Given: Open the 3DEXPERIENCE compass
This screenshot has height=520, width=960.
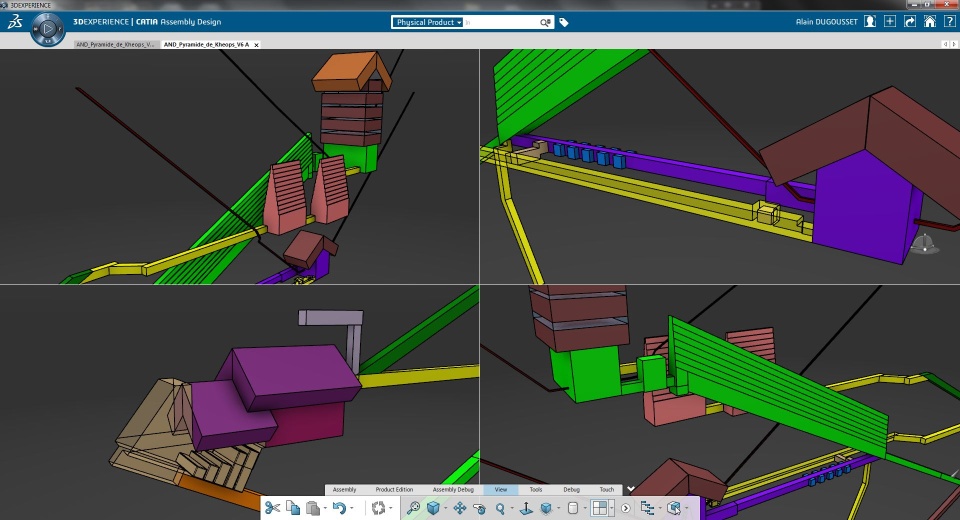Looking at the screenshot, I should click(48, 29).
